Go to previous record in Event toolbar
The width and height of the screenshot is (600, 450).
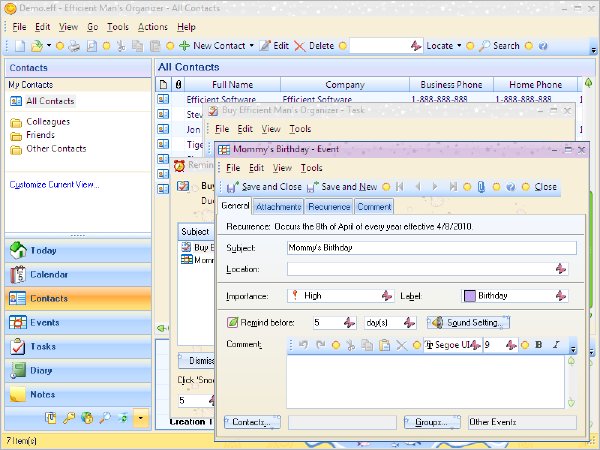pos(418,187)
